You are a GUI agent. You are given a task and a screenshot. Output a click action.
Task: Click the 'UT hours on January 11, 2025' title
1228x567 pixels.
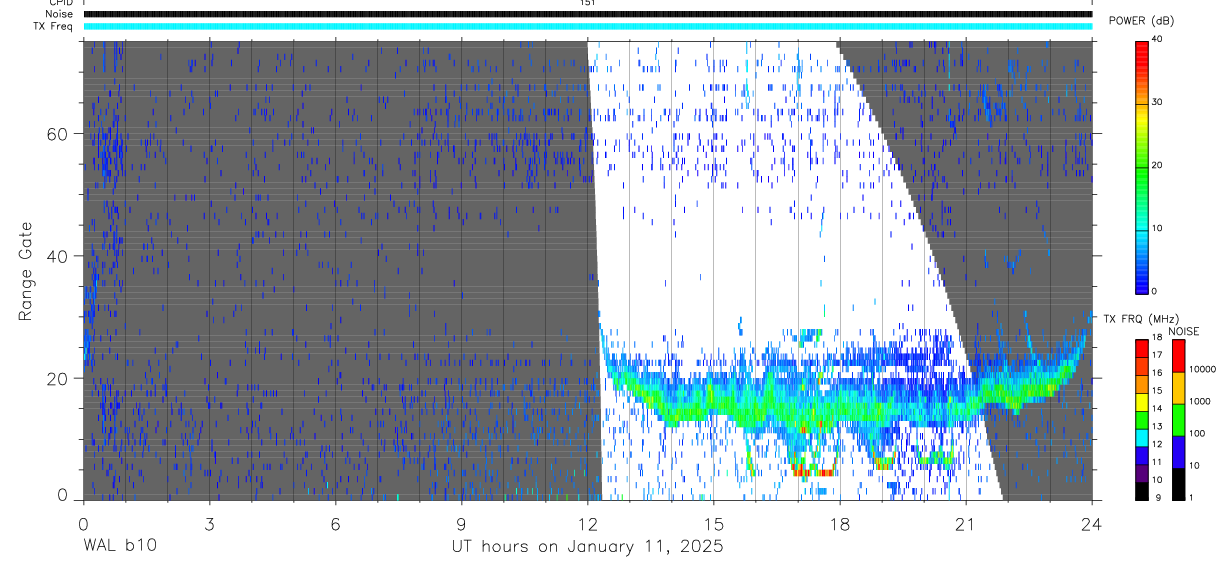[x=587, y=546]
